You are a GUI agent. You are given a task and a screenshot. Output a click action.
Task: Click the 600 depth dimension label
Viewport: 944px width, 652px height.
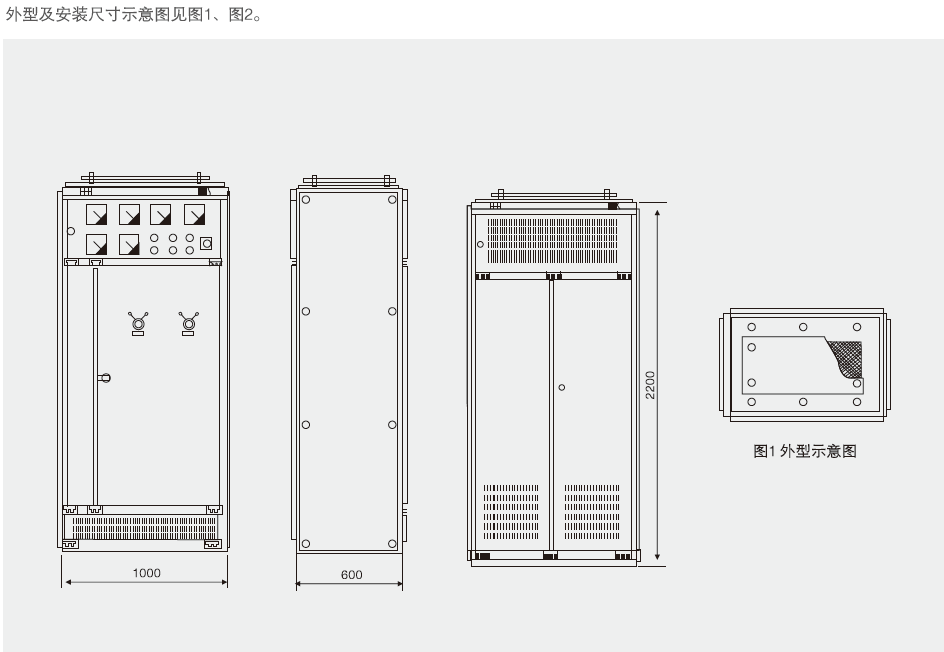pyautogui.click(x=351, y=575)
